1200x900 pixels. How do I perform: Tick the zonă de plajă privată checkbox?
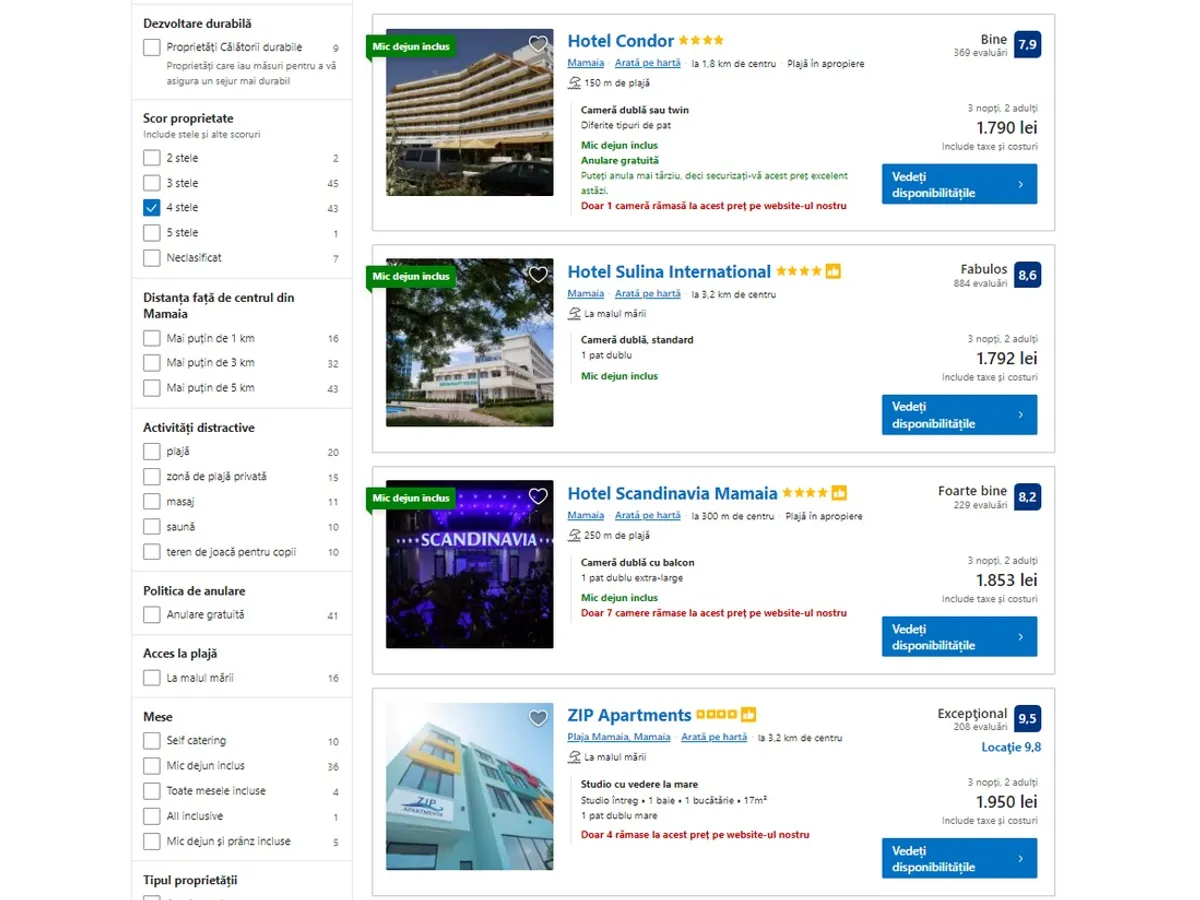[152, 477]
